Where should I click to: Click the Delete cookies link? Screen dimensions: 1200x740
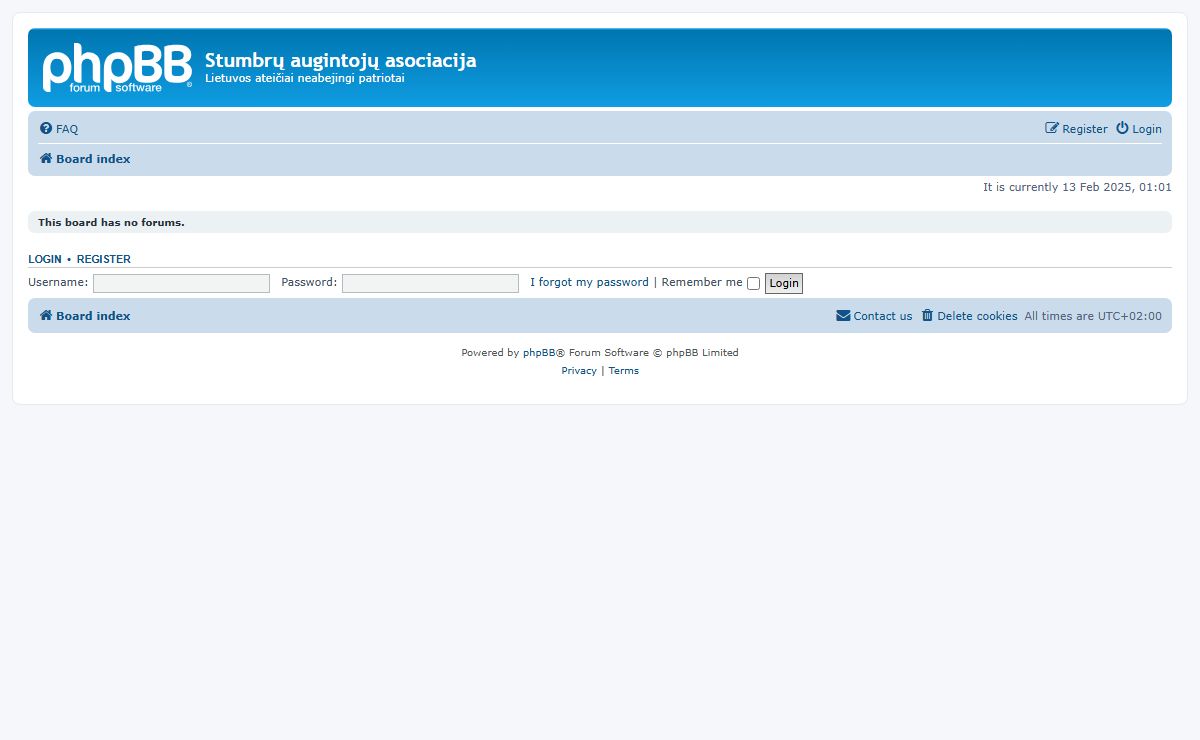977,316
